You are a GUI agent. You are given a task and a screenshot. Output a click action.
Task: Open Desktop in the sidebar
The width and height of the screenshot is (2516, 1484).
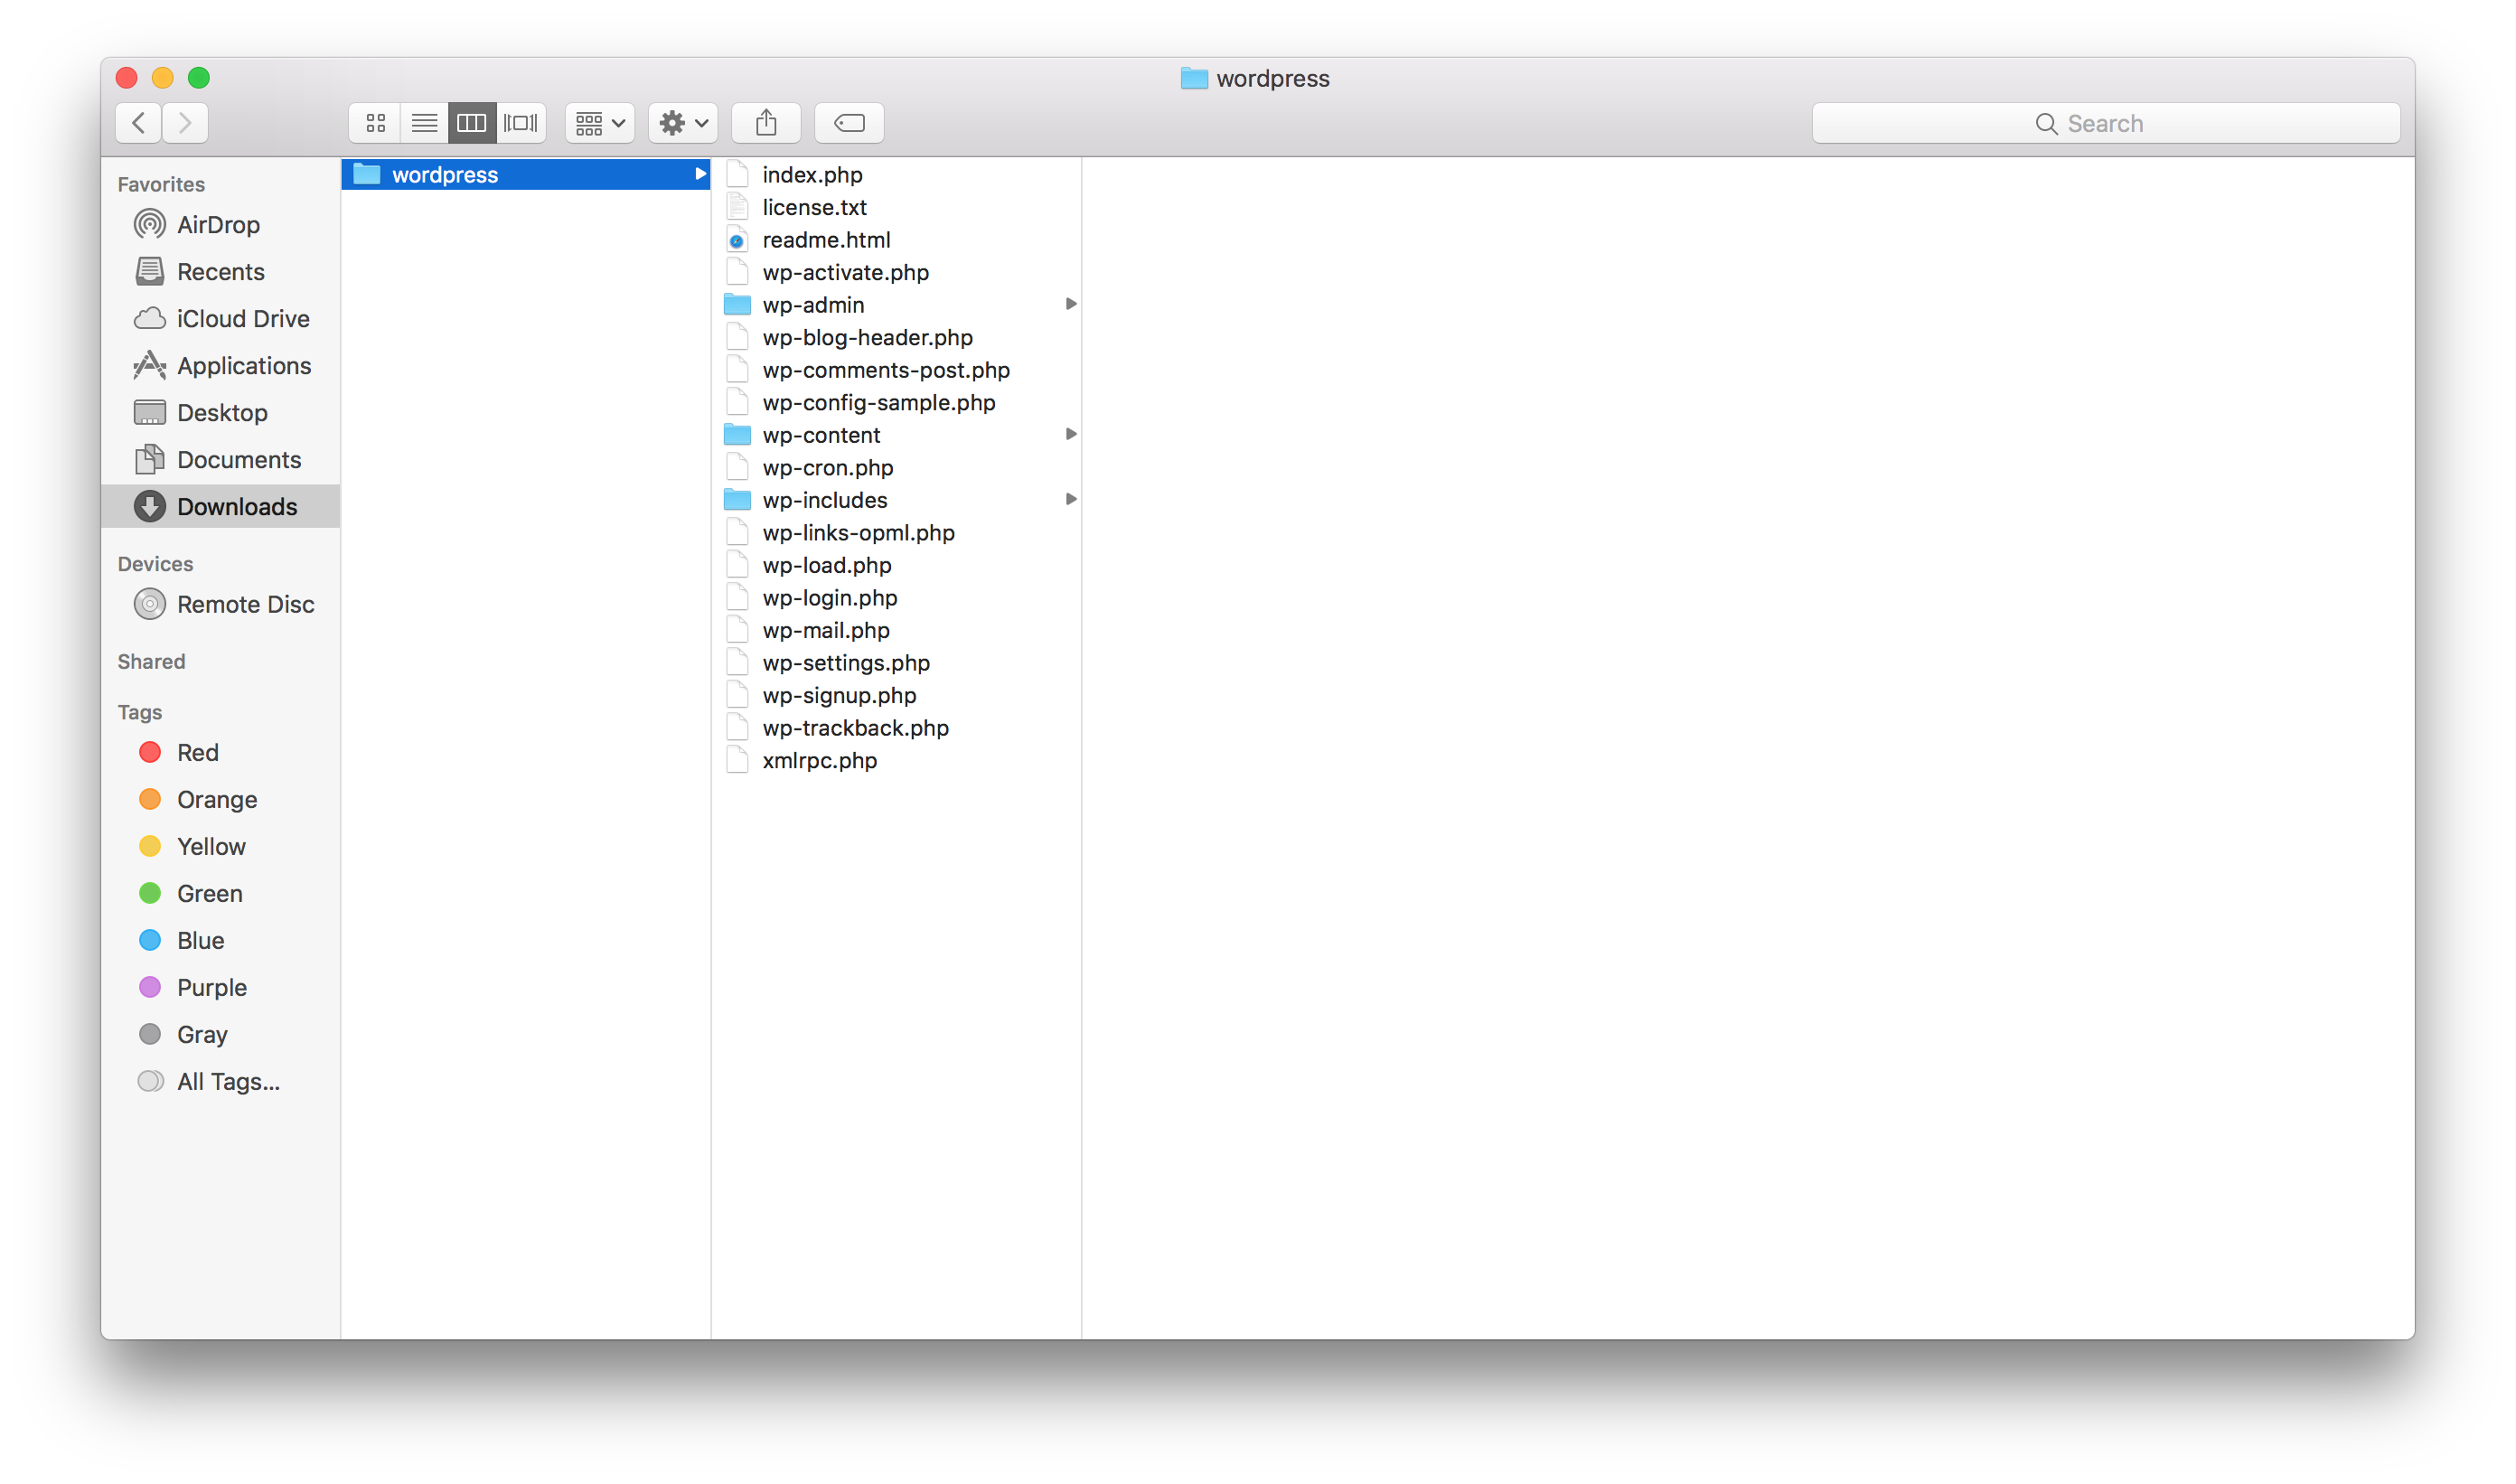[x=220, y=413]
